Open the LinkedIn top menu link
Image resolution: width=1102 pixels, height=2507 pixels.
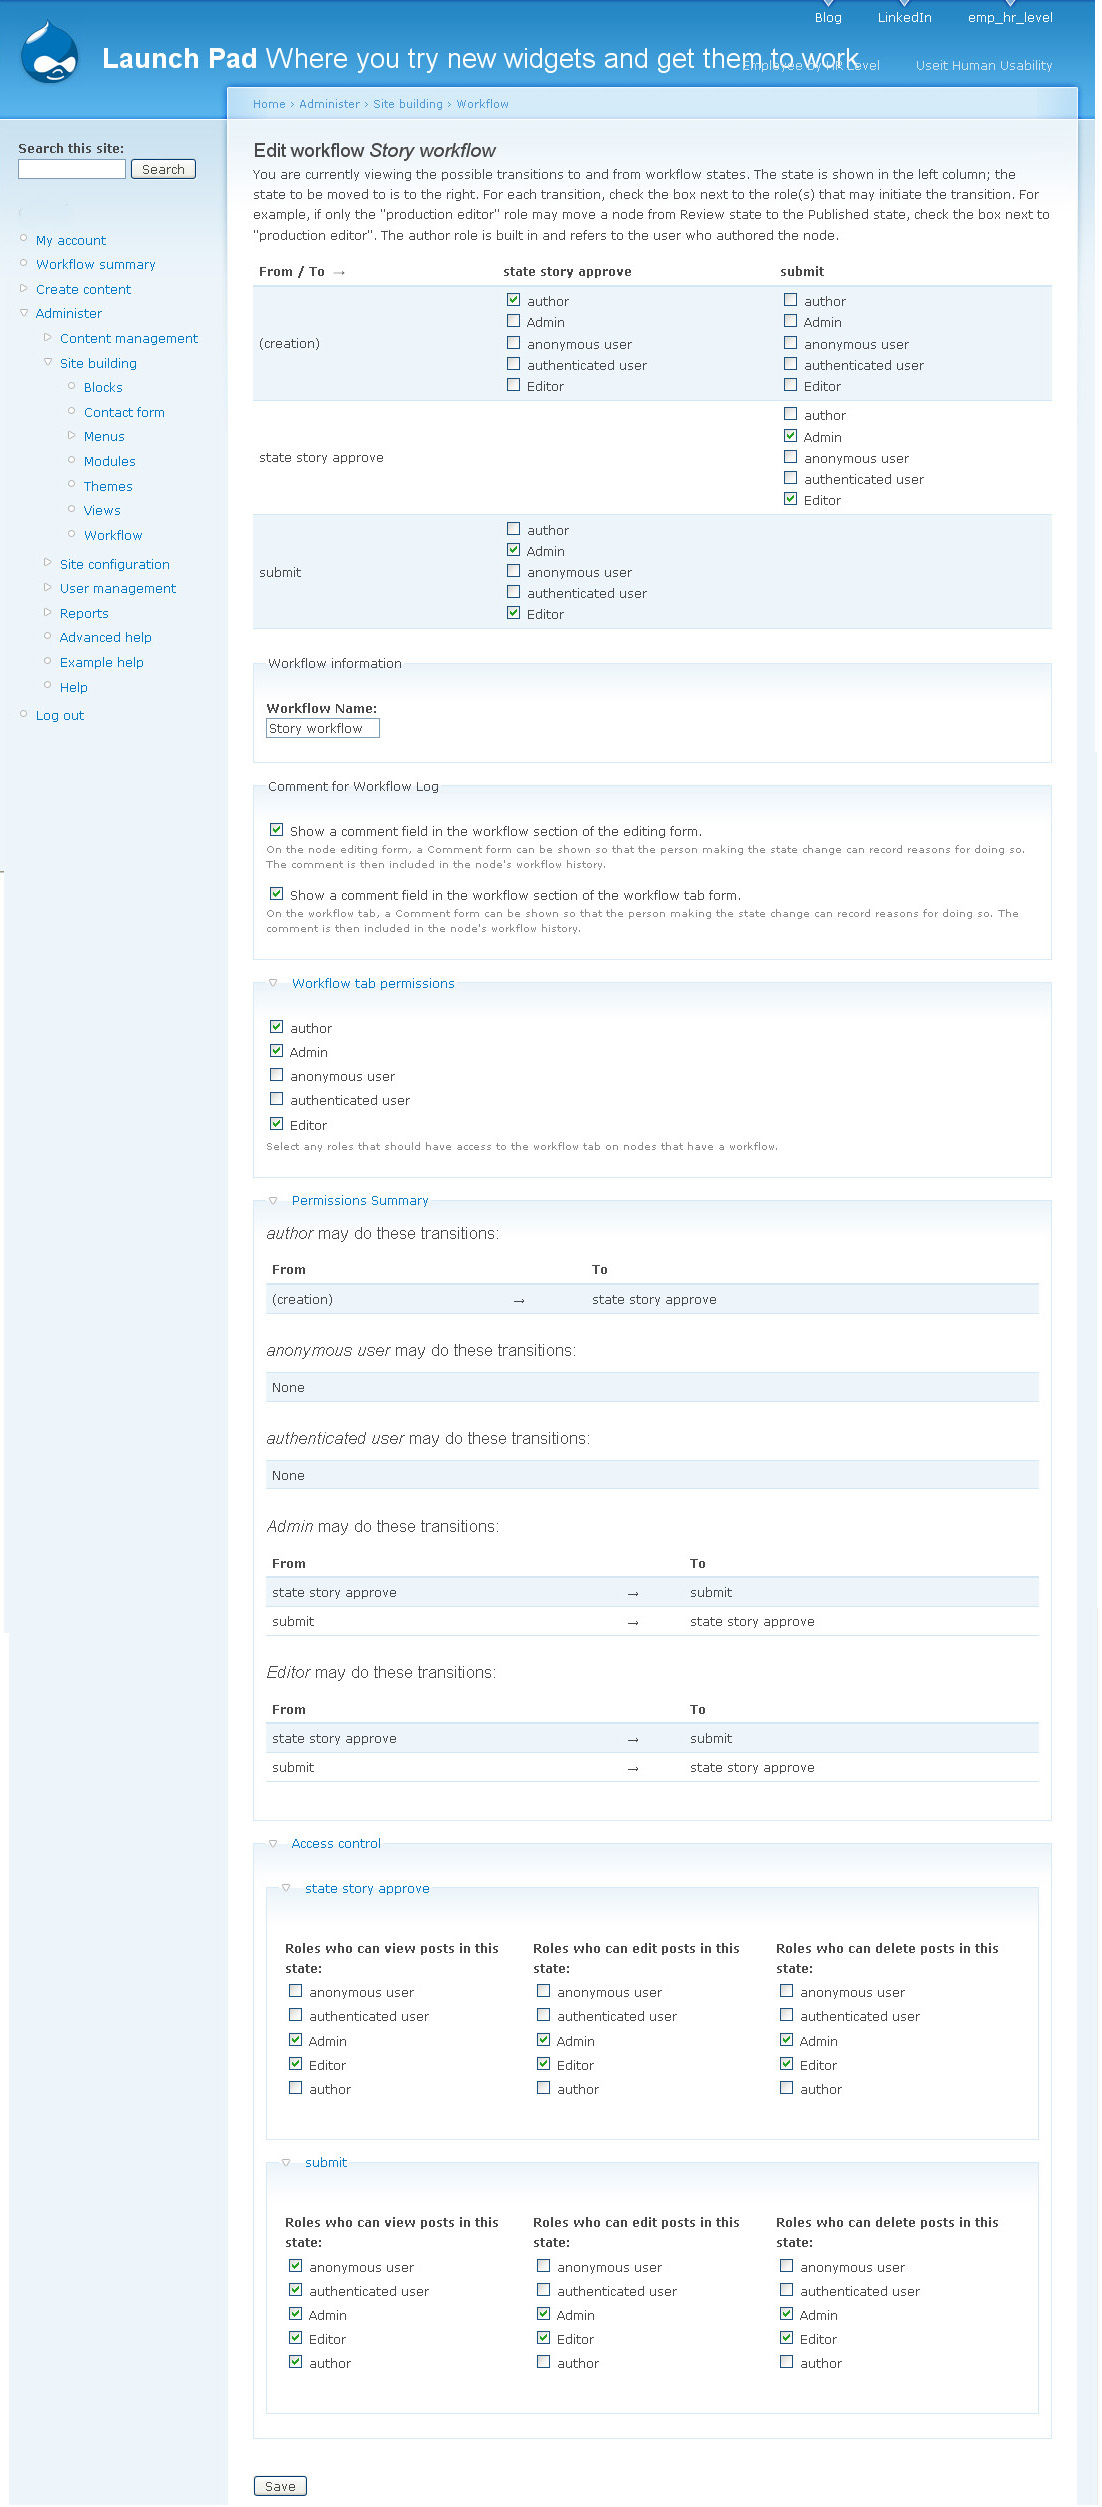coord(904,17)
